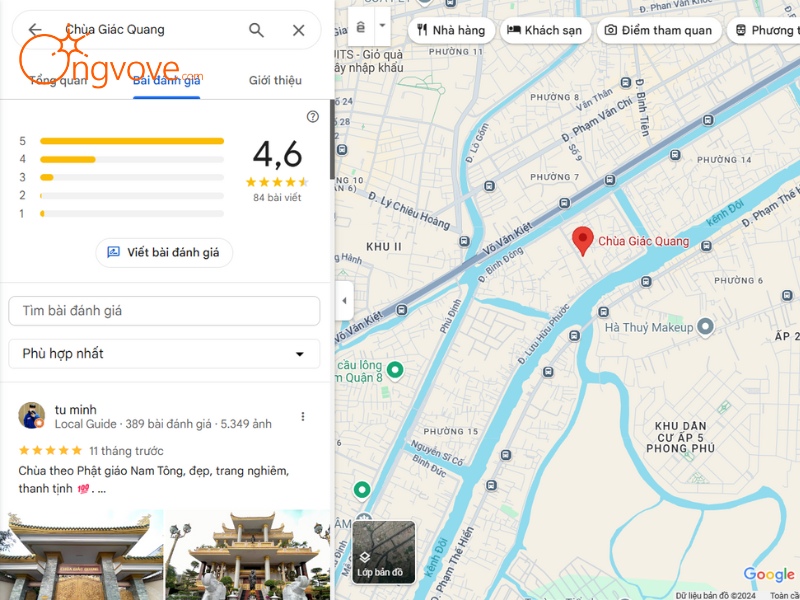Open the rating help question mark icon
The image size is (800, 600).
(313, 117)
